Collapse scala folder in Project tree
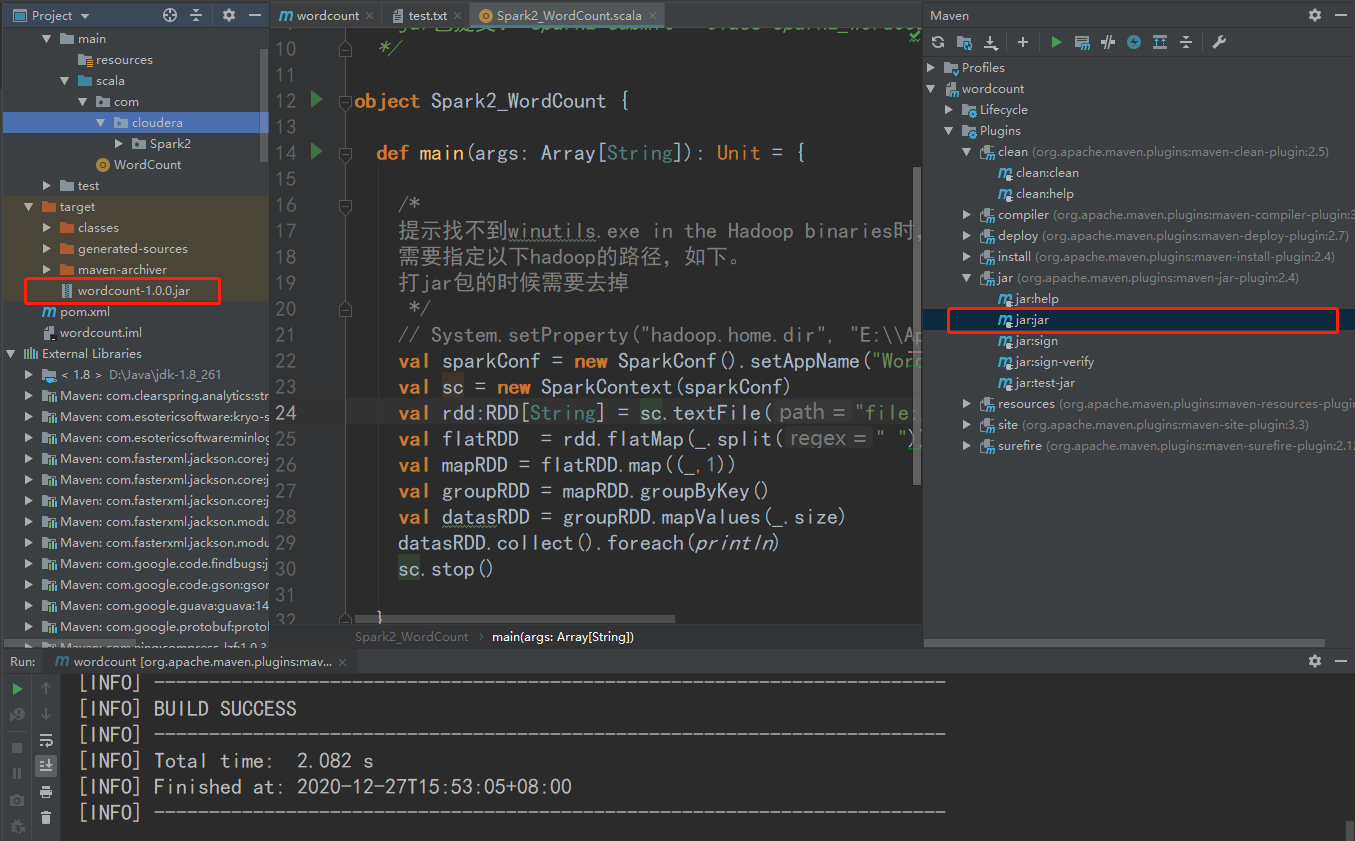This screenshot has width=1355, height=841. [65, 81]
